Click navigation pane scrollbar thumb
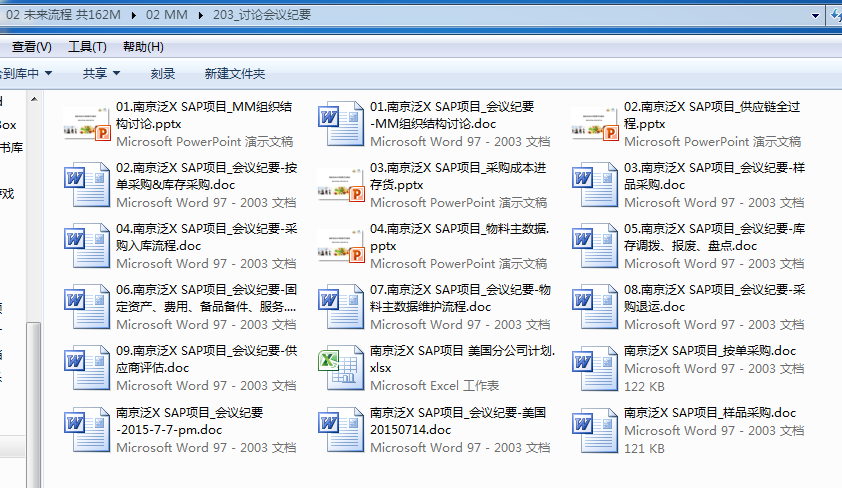 (x=33, y=405)
